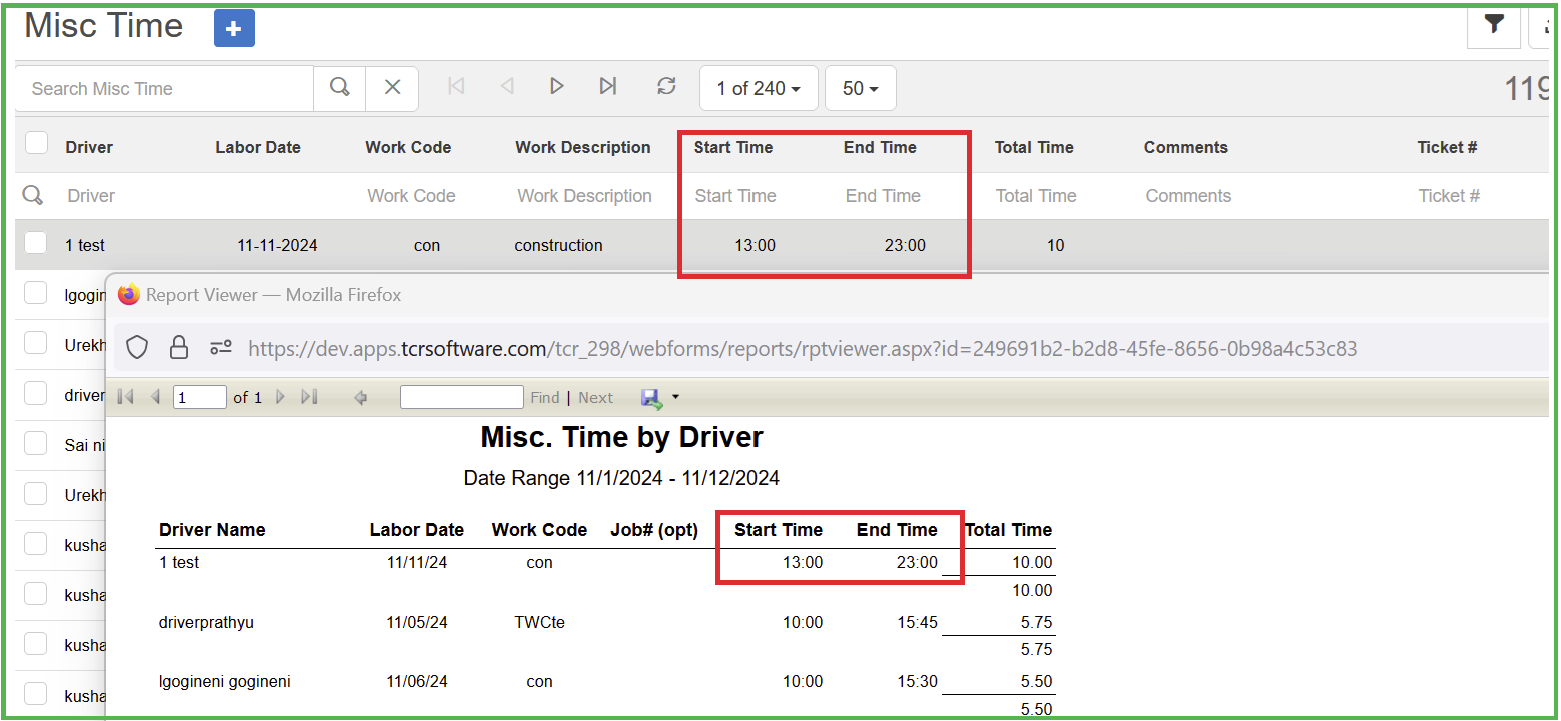Select the Firefox address bar URL
Viewport: 1561px width, 721px height.
coord(803,348)
